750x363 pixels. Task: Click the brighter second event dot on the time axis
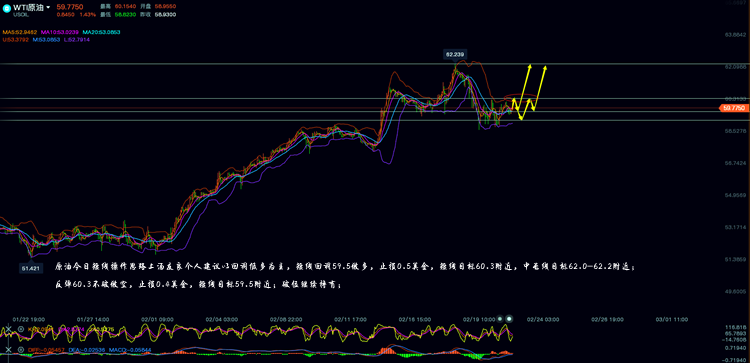tap(509, 319)
